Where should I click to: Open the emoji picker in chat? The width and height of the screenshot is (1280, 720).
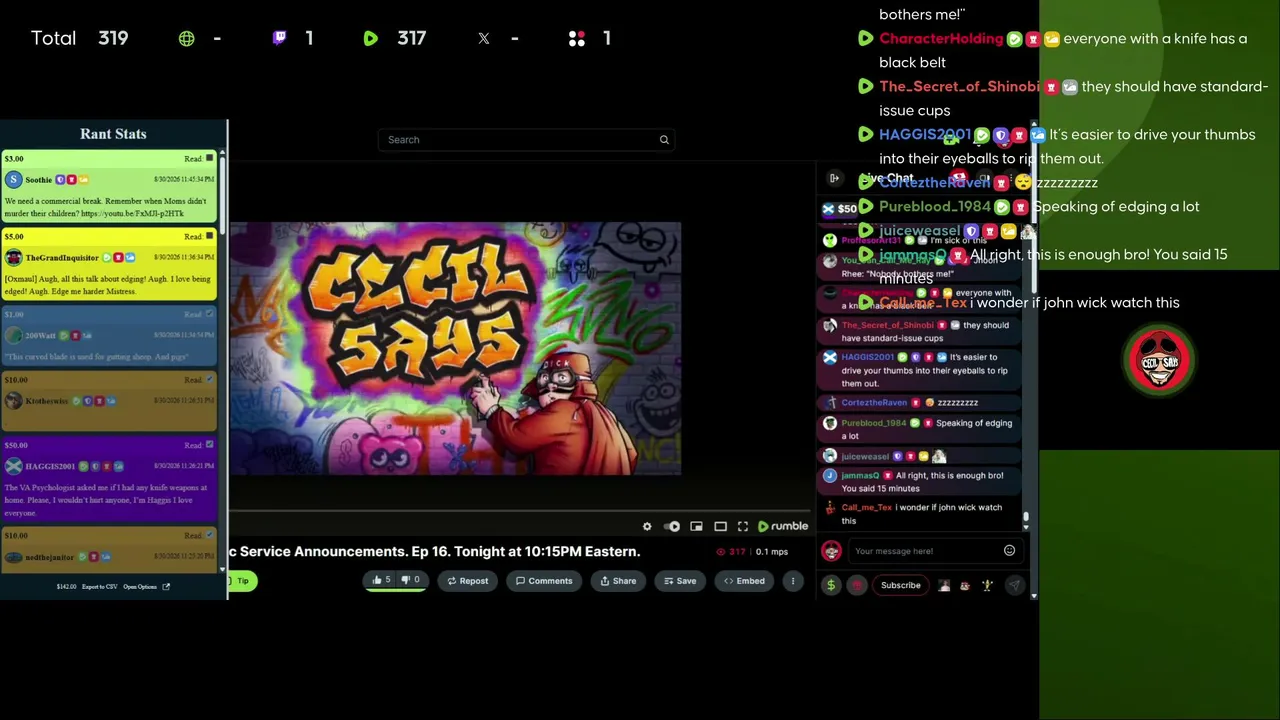coord(1009,551)
